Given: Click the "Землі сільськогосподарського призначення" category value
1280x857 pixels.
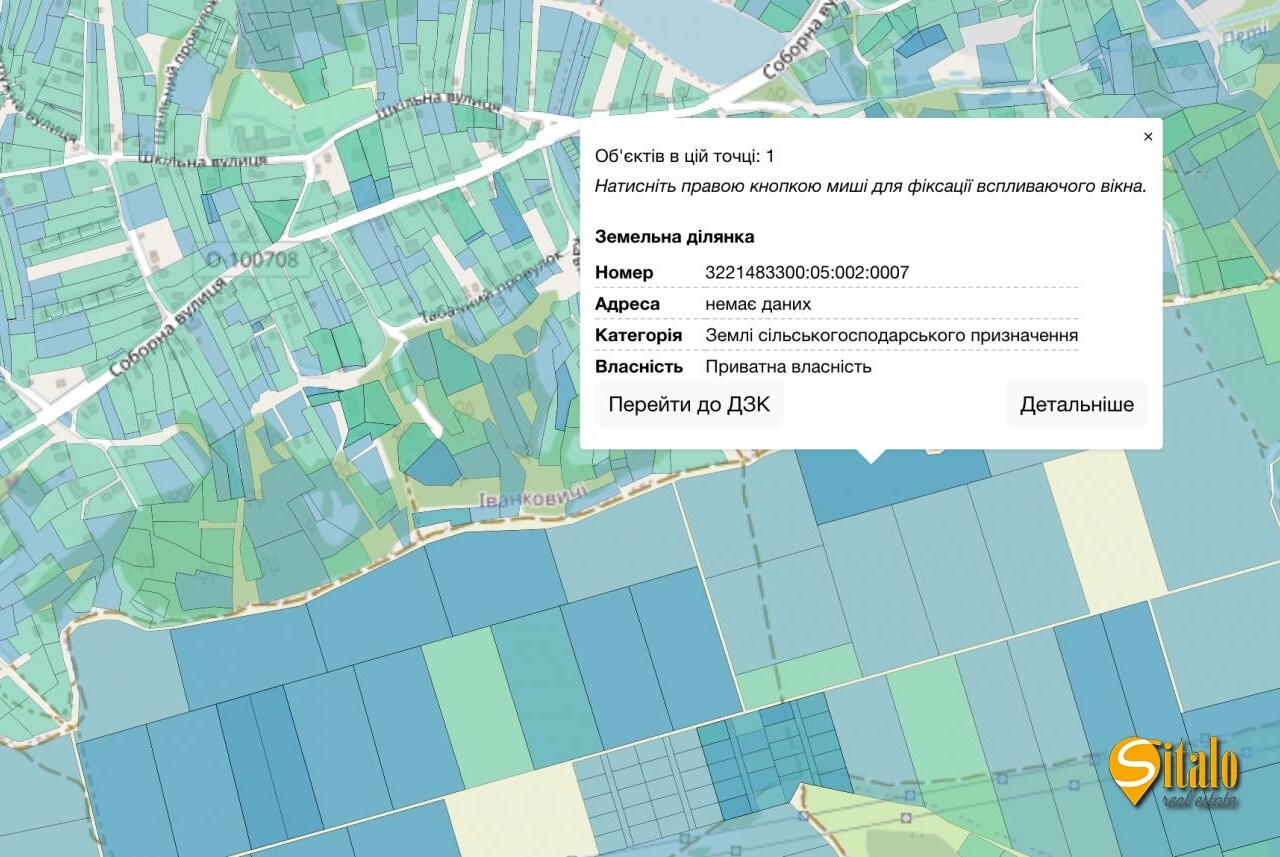Looking at the screenshot, I should point(891,335).
